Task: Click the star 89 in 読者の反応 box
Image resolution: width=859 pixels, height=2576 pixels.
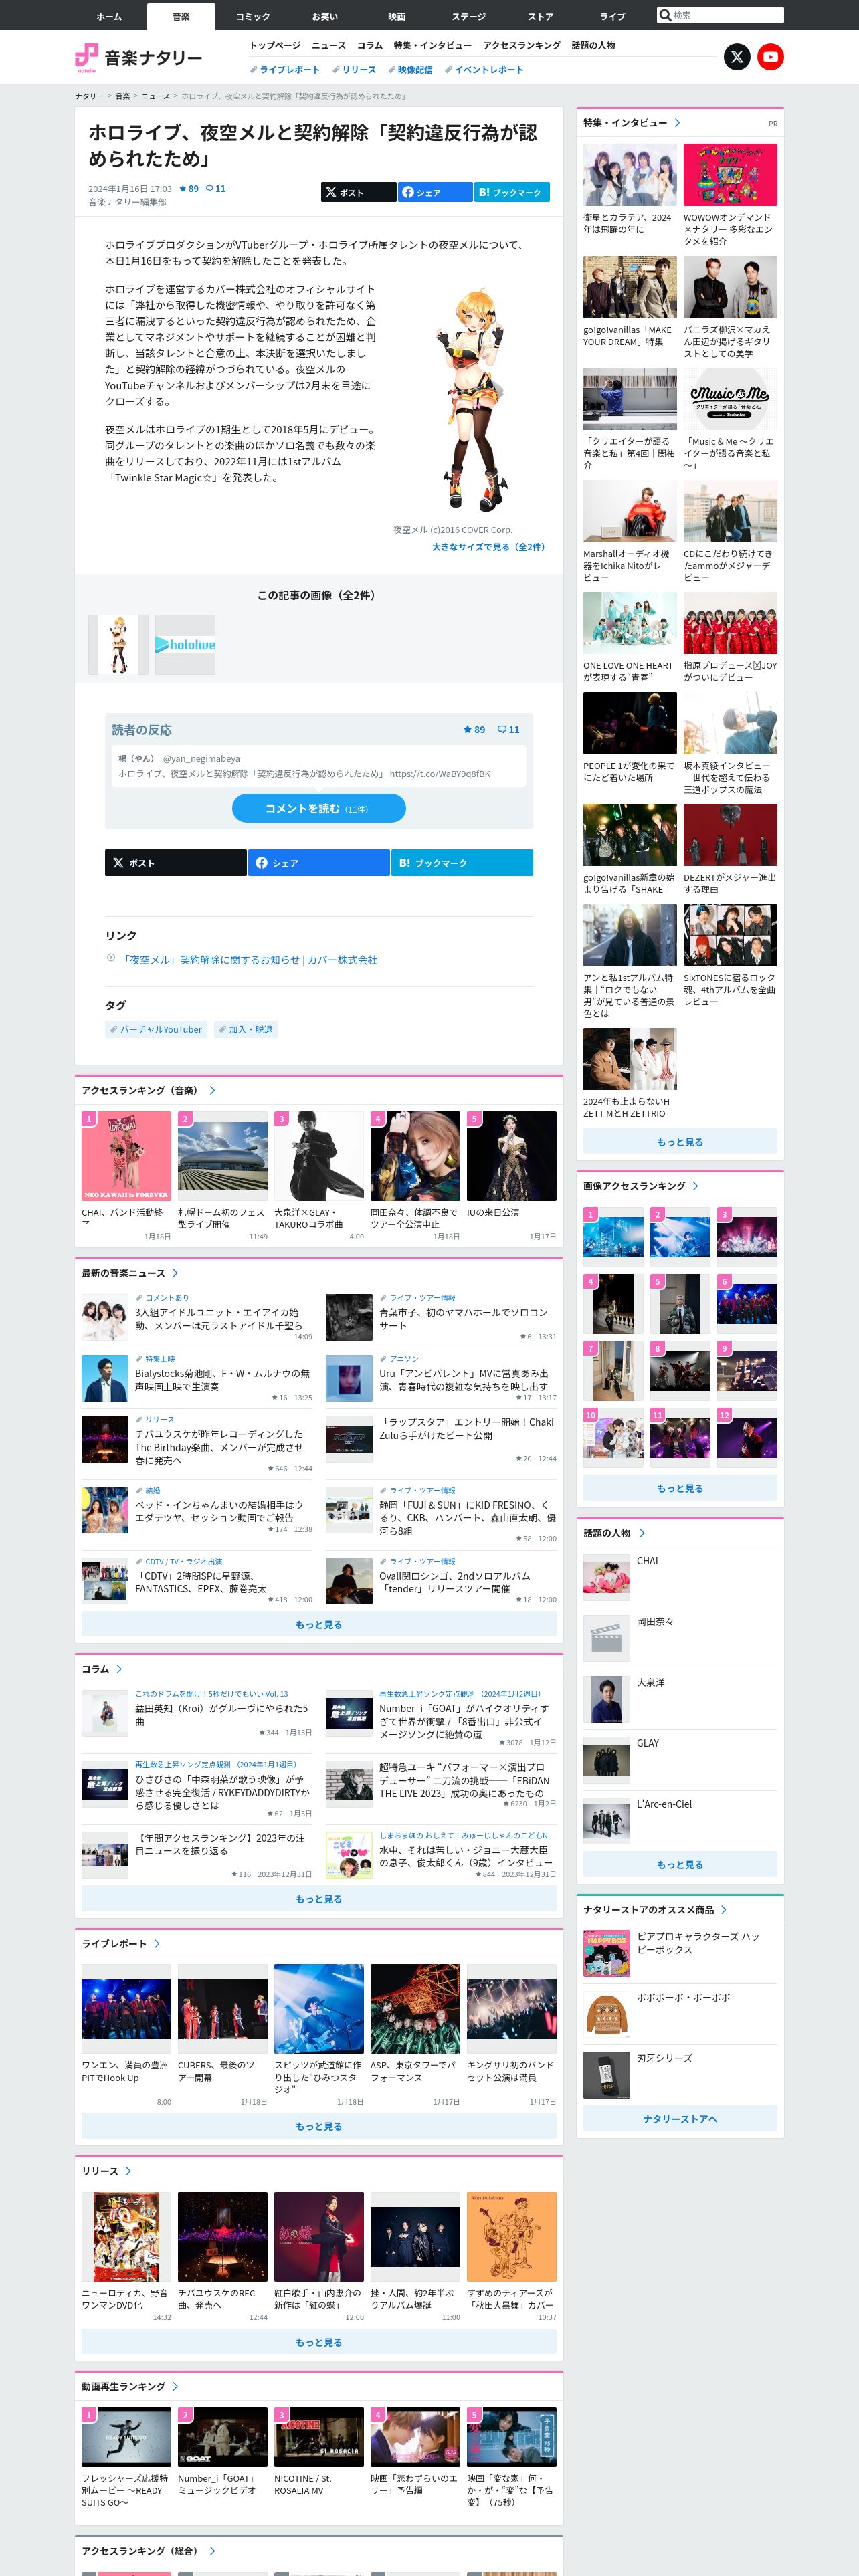Action: pyautogui.click(x=474, y=729)
